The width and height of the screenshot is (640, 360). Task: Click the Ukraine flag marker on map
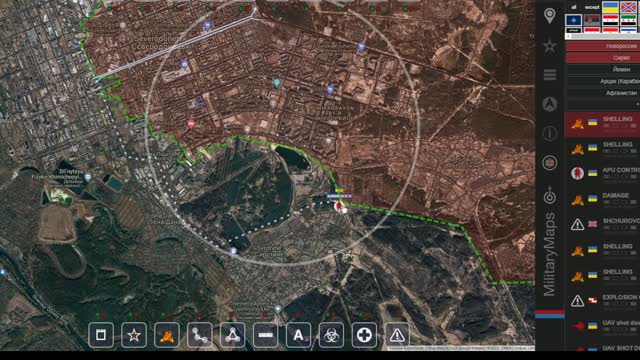(x=339, y=189)
